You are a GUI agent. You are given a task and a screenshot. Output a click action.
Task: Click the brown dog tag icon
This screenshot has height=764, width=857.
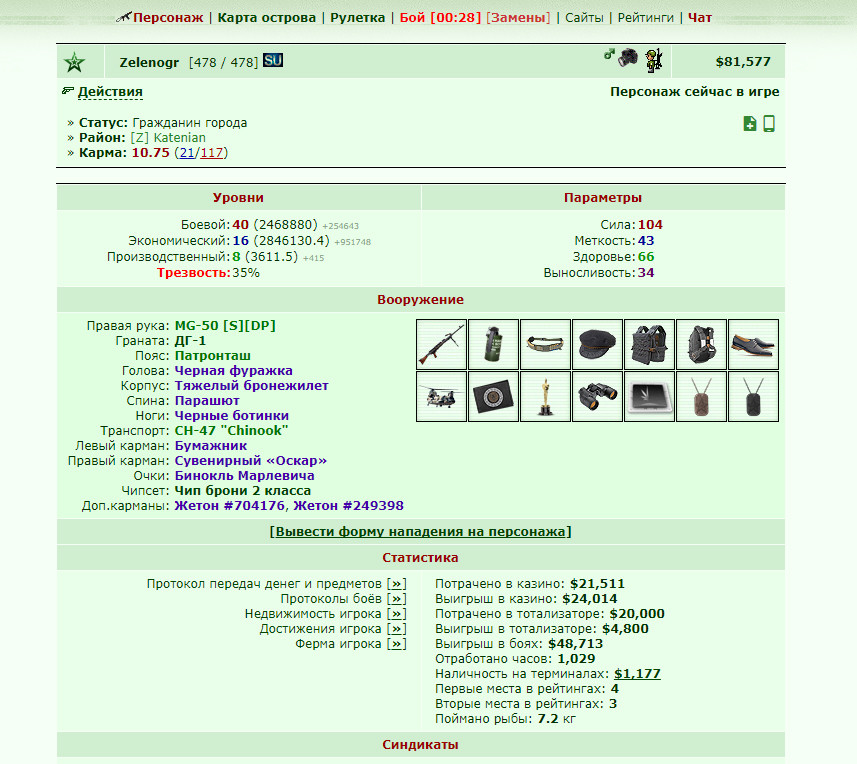coord(701,396)
